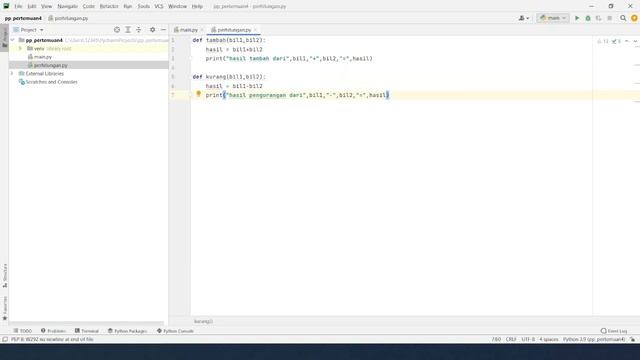Click warnings count inspection widget
Viewport: 640px width, 360px height.
[603, 41]
